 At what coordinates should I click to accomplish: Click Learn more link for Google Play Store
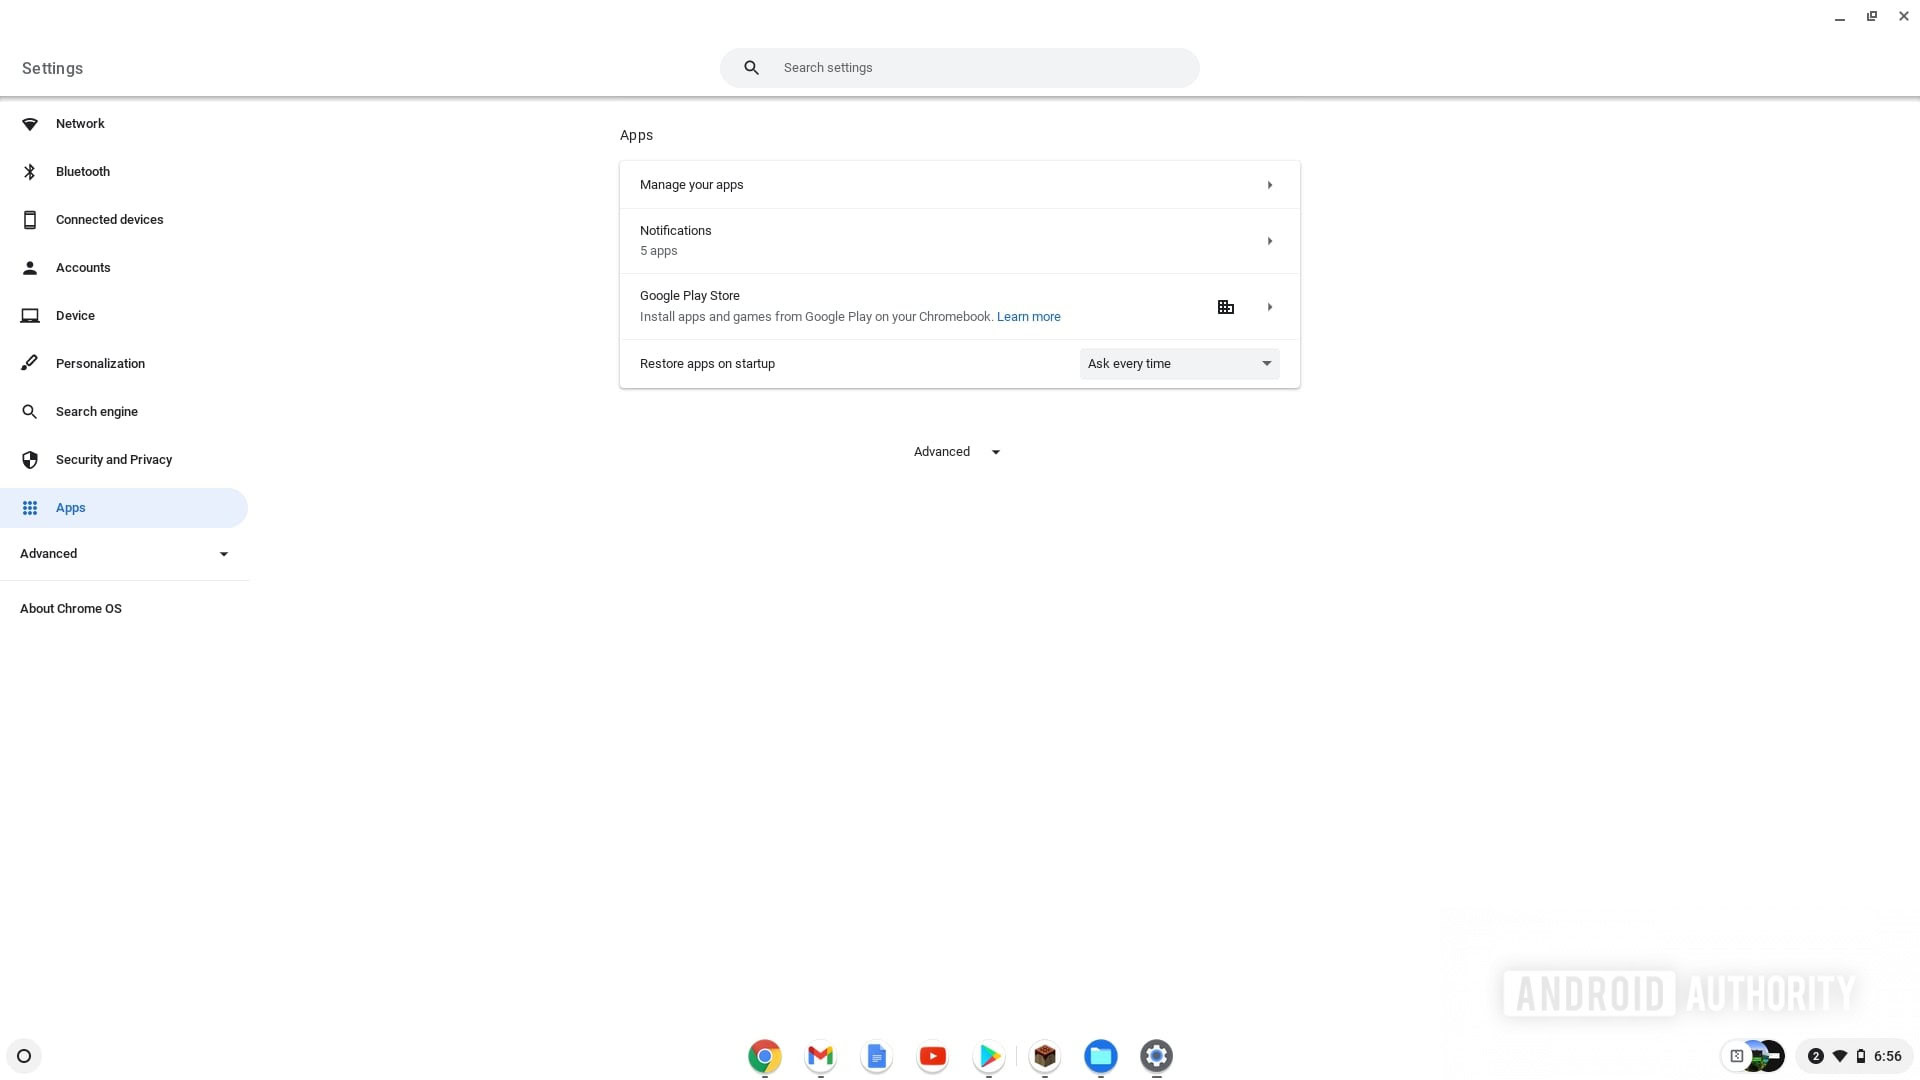[1029, 316]
